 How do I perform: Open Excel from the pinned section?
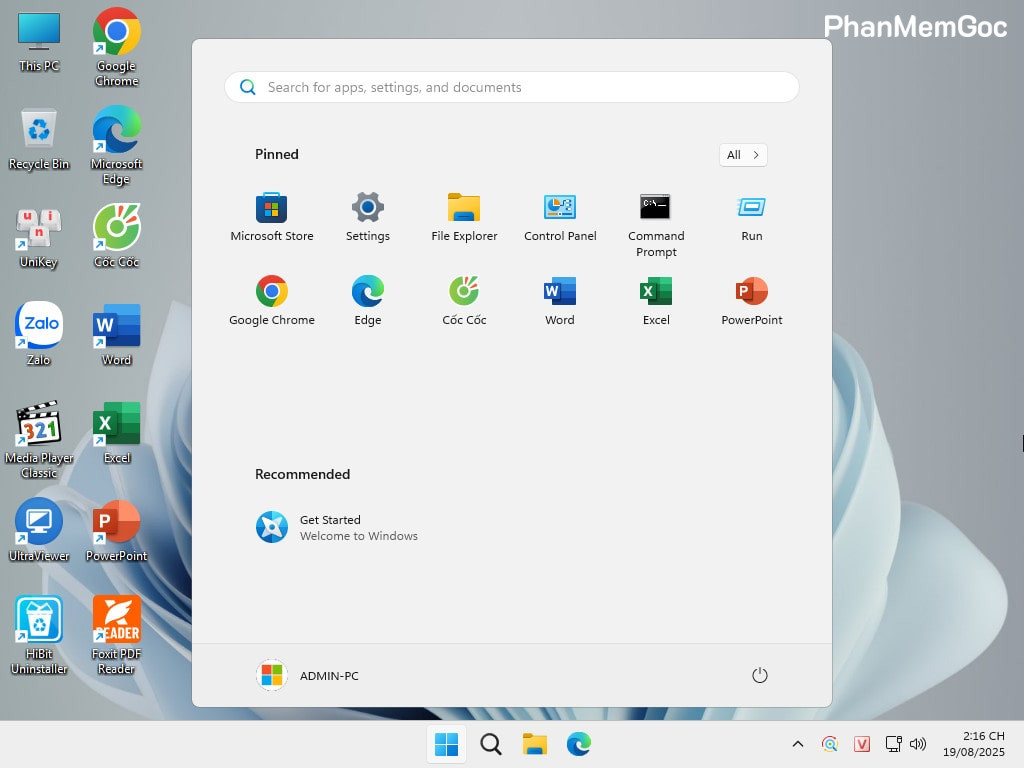point(656,301)
